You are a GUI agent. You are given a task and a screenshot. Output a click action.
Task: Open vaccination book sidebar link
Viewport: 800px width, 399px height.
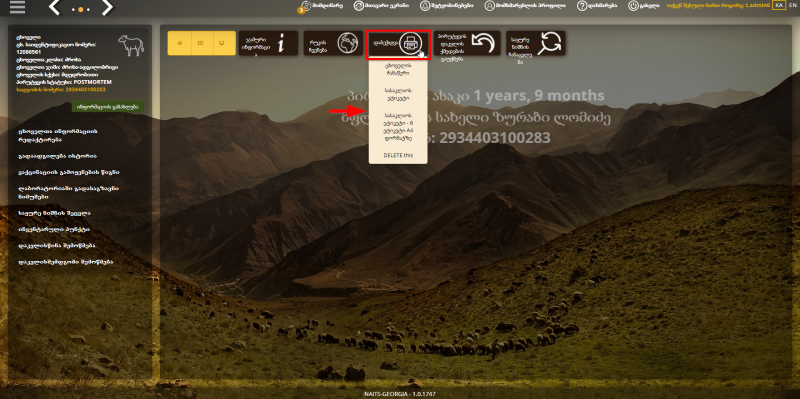pos(69,172)
